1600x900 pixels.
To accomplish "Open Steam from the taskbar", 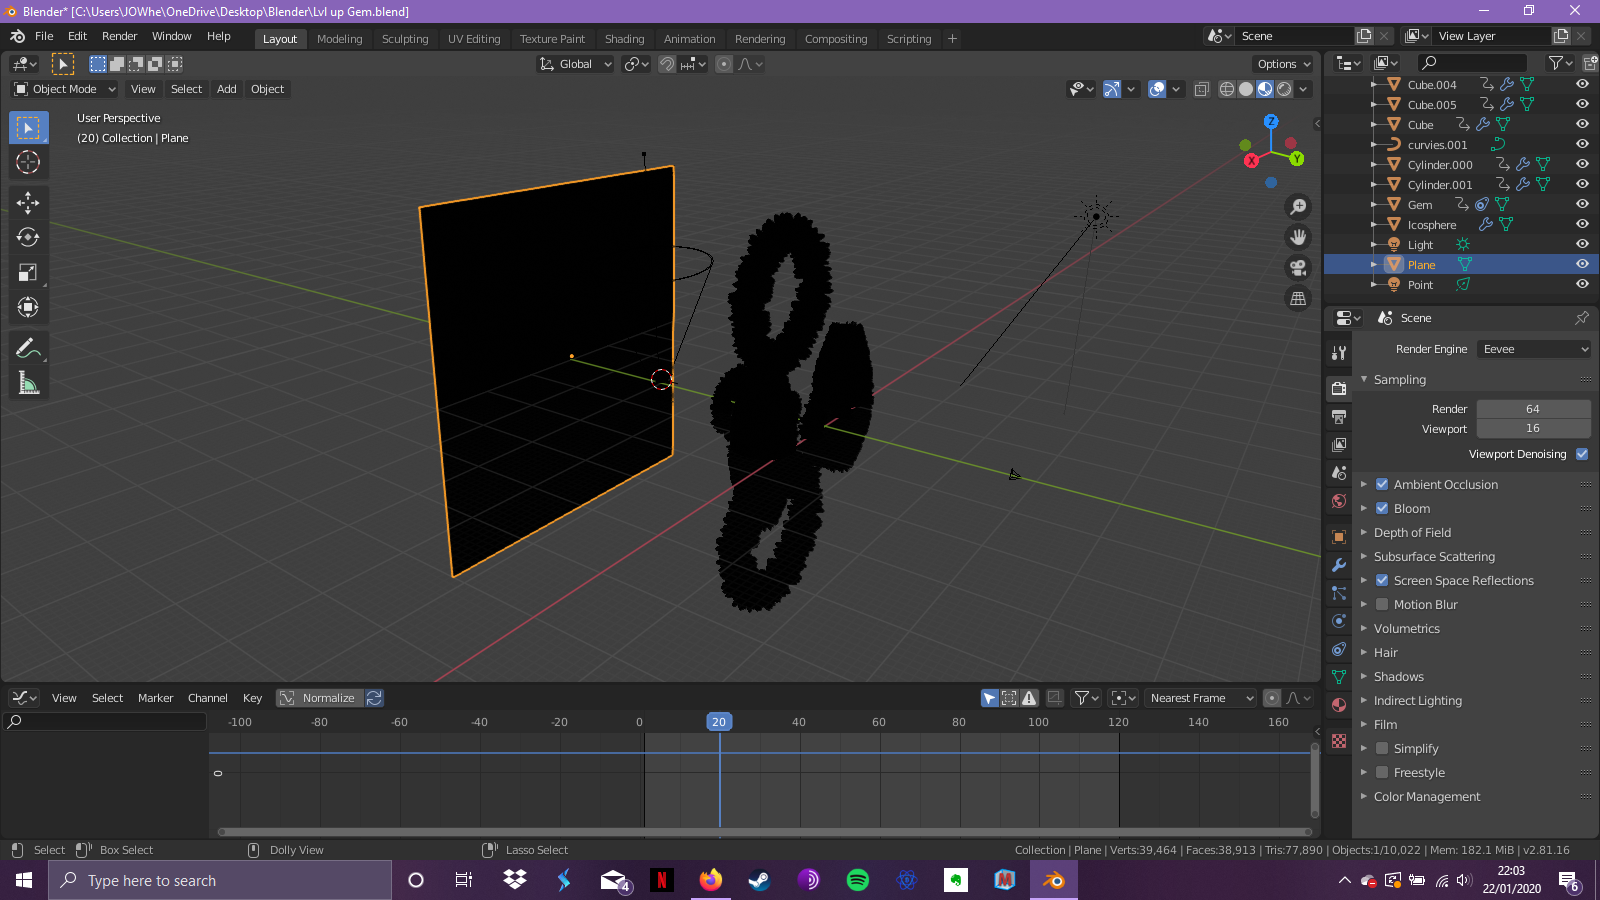I will click(760, 880).
